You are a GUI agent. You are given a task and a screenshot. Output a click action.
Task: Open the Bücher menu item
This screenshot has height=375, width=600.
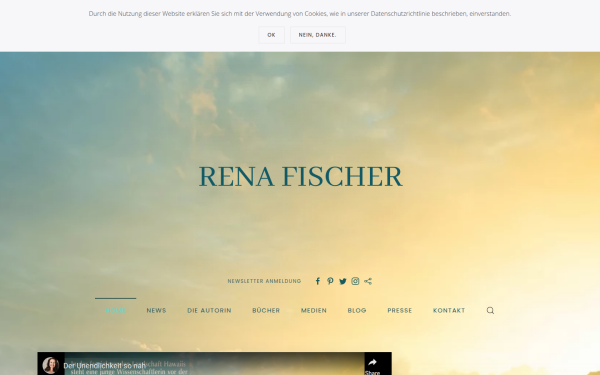266,310
